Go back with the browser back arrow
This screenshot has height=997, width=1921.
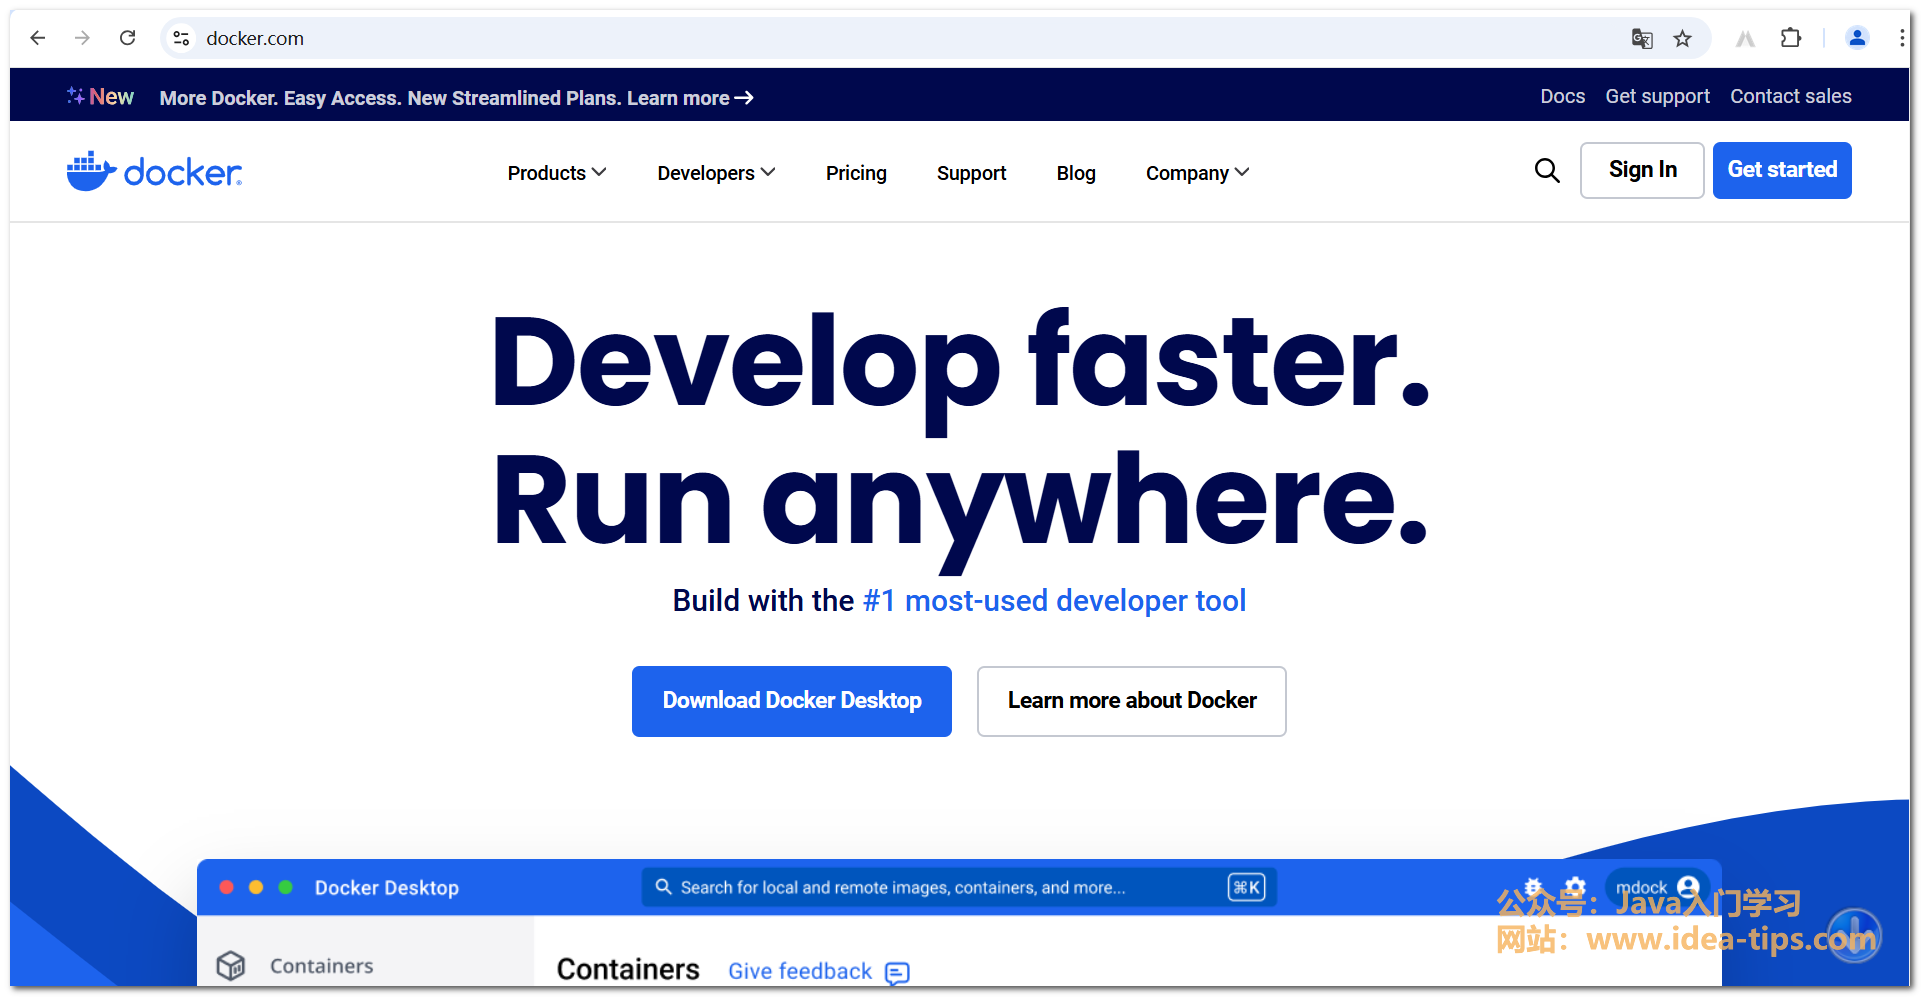(38, 38)
